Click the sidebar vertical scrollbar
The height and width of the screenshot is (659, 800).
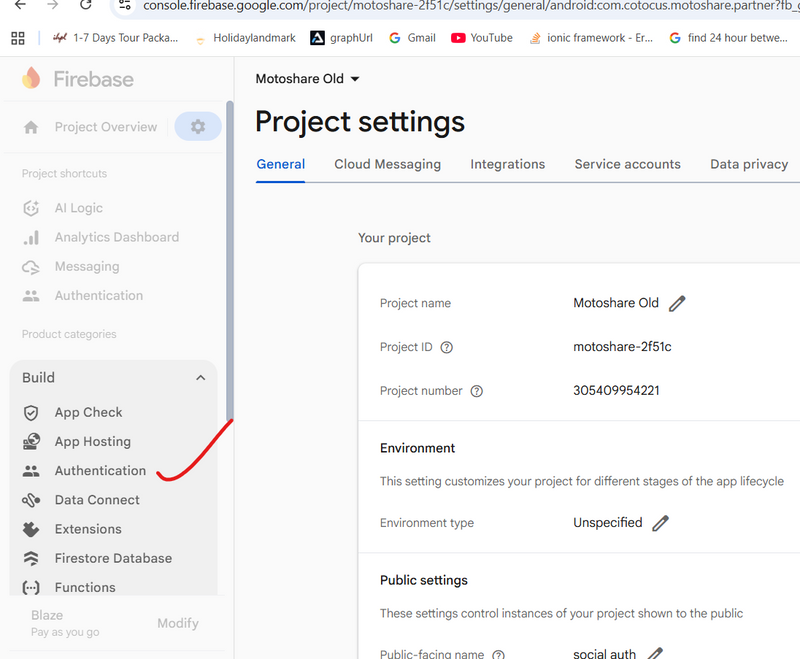click(230, 260)
